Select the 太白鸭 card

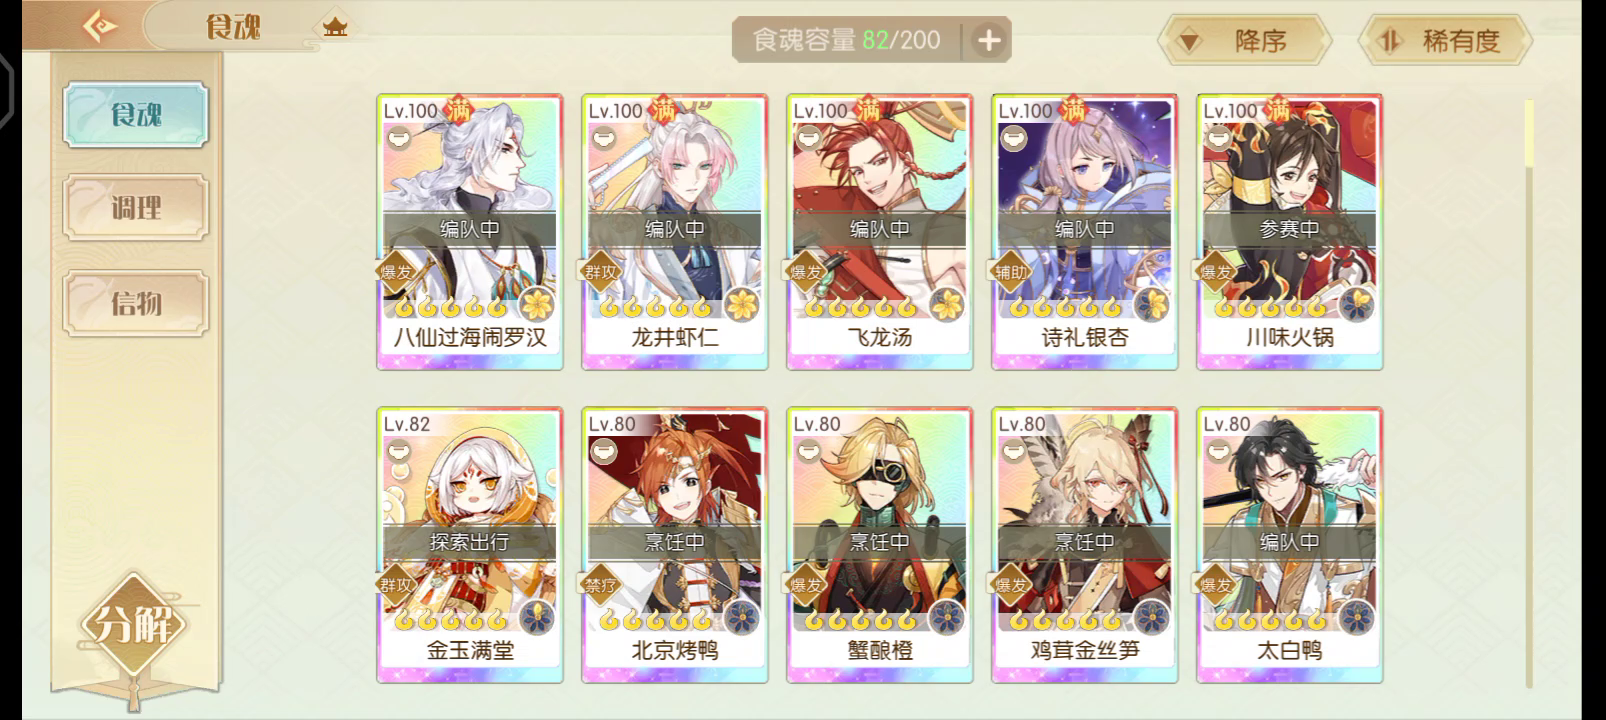coord(1290,545)
